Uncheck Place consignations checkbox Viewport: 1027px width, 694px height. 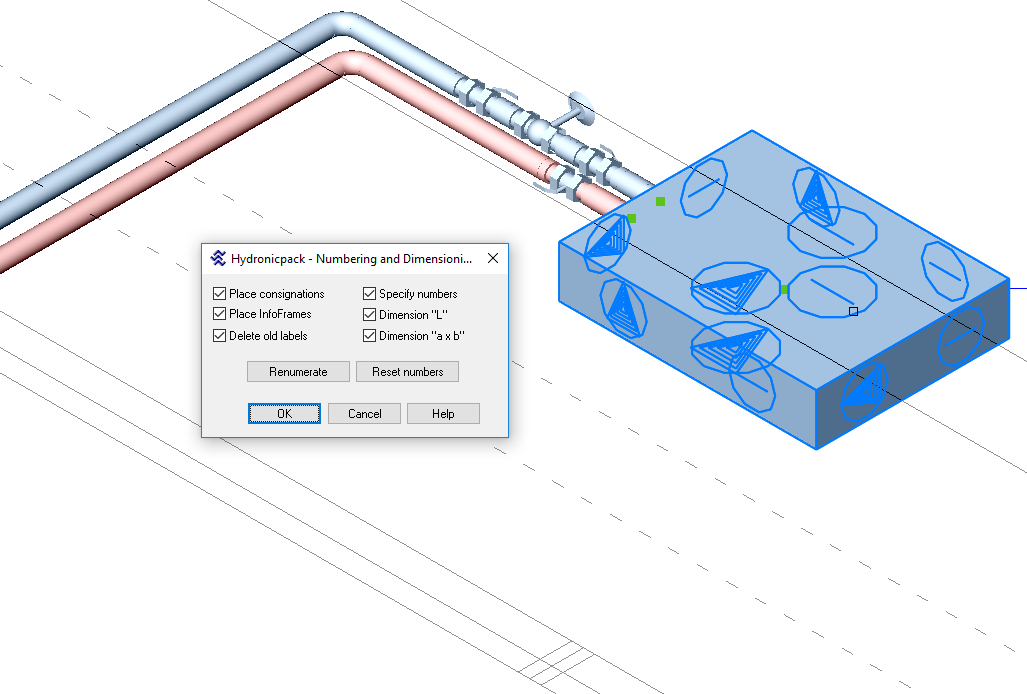pyautogui.click(x=219, y=294)
